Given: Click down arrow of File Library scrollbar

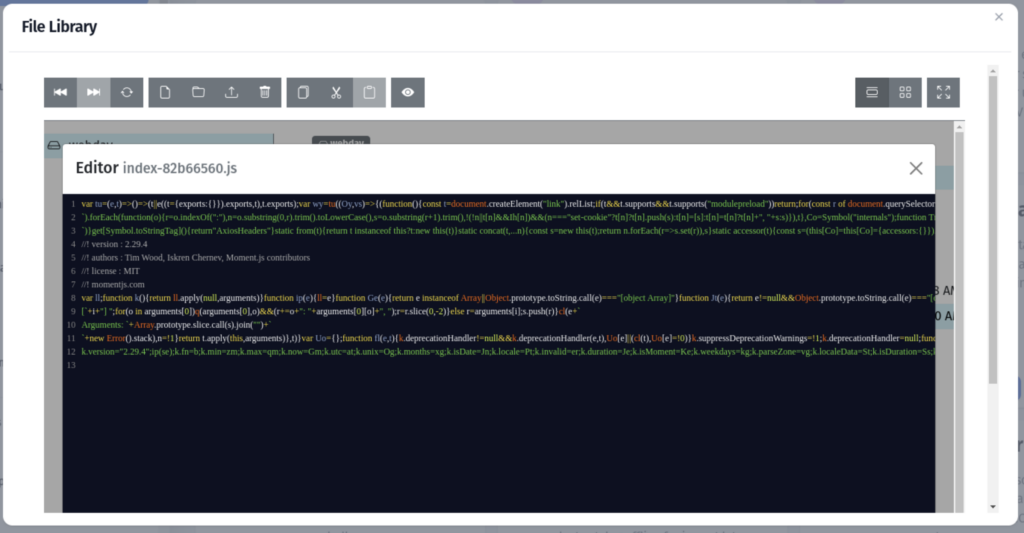Looking at the screenshot, I should point(993,507).
